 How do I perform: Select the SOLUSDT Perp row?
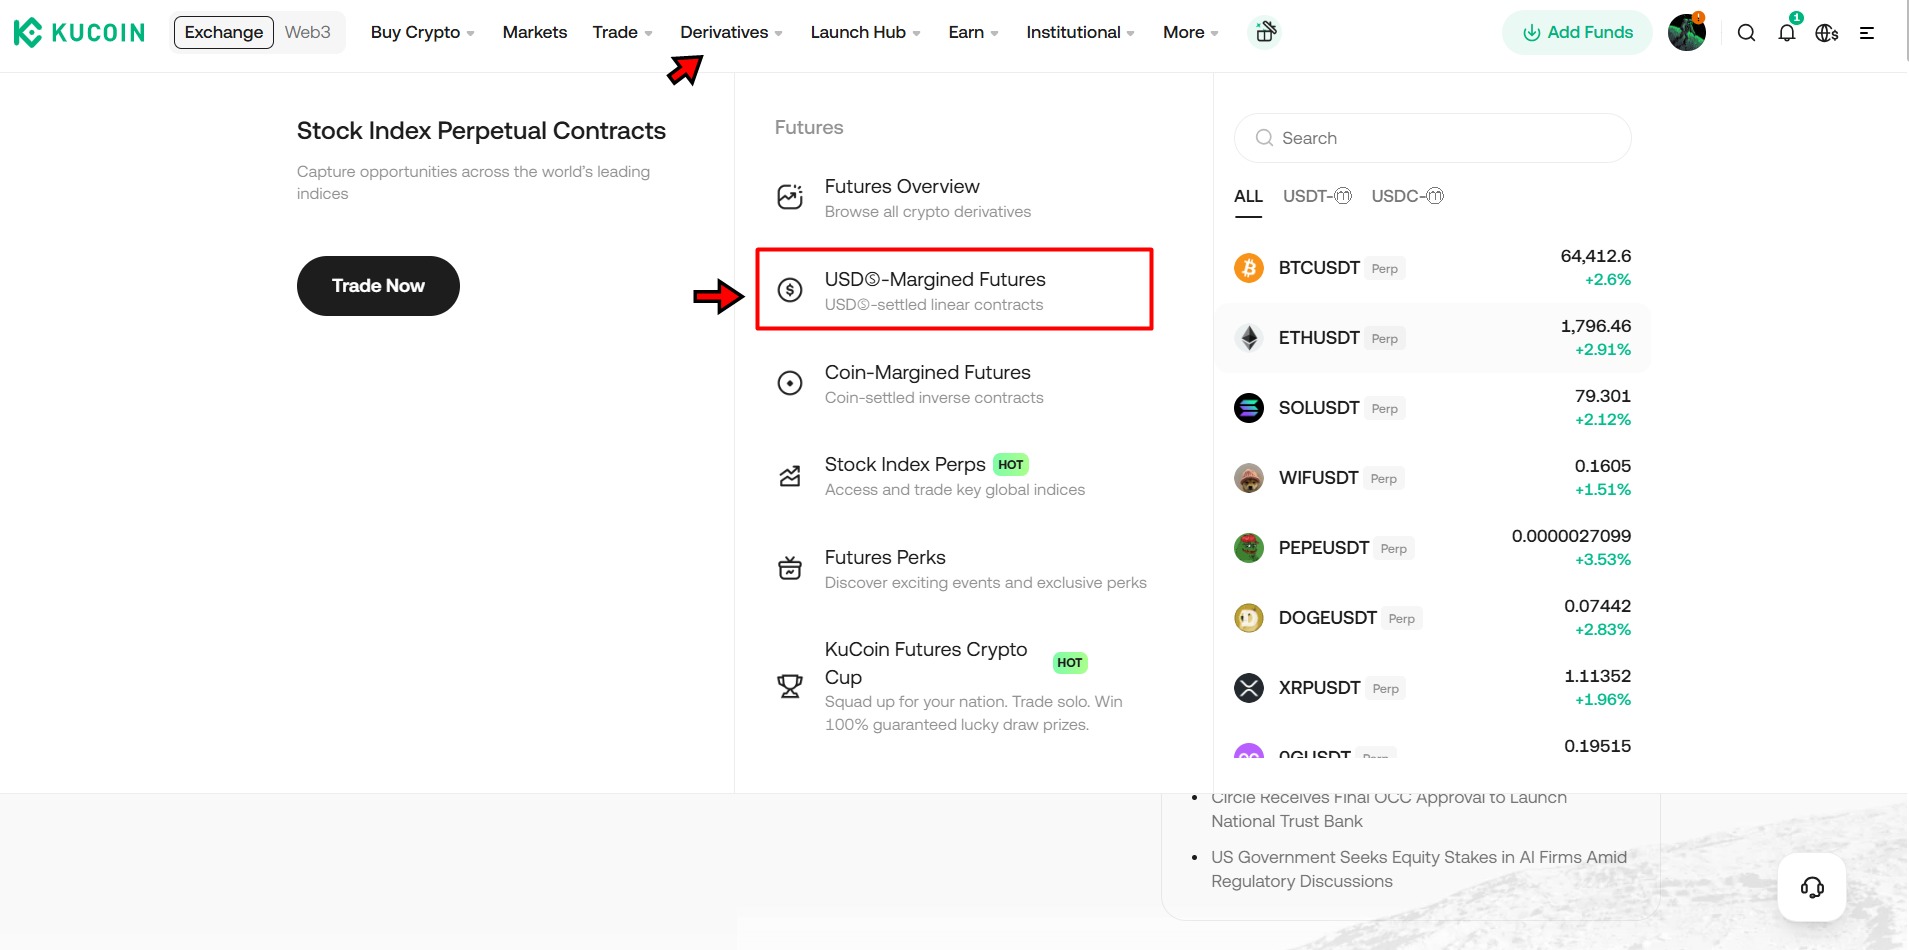pos(1432,408)
